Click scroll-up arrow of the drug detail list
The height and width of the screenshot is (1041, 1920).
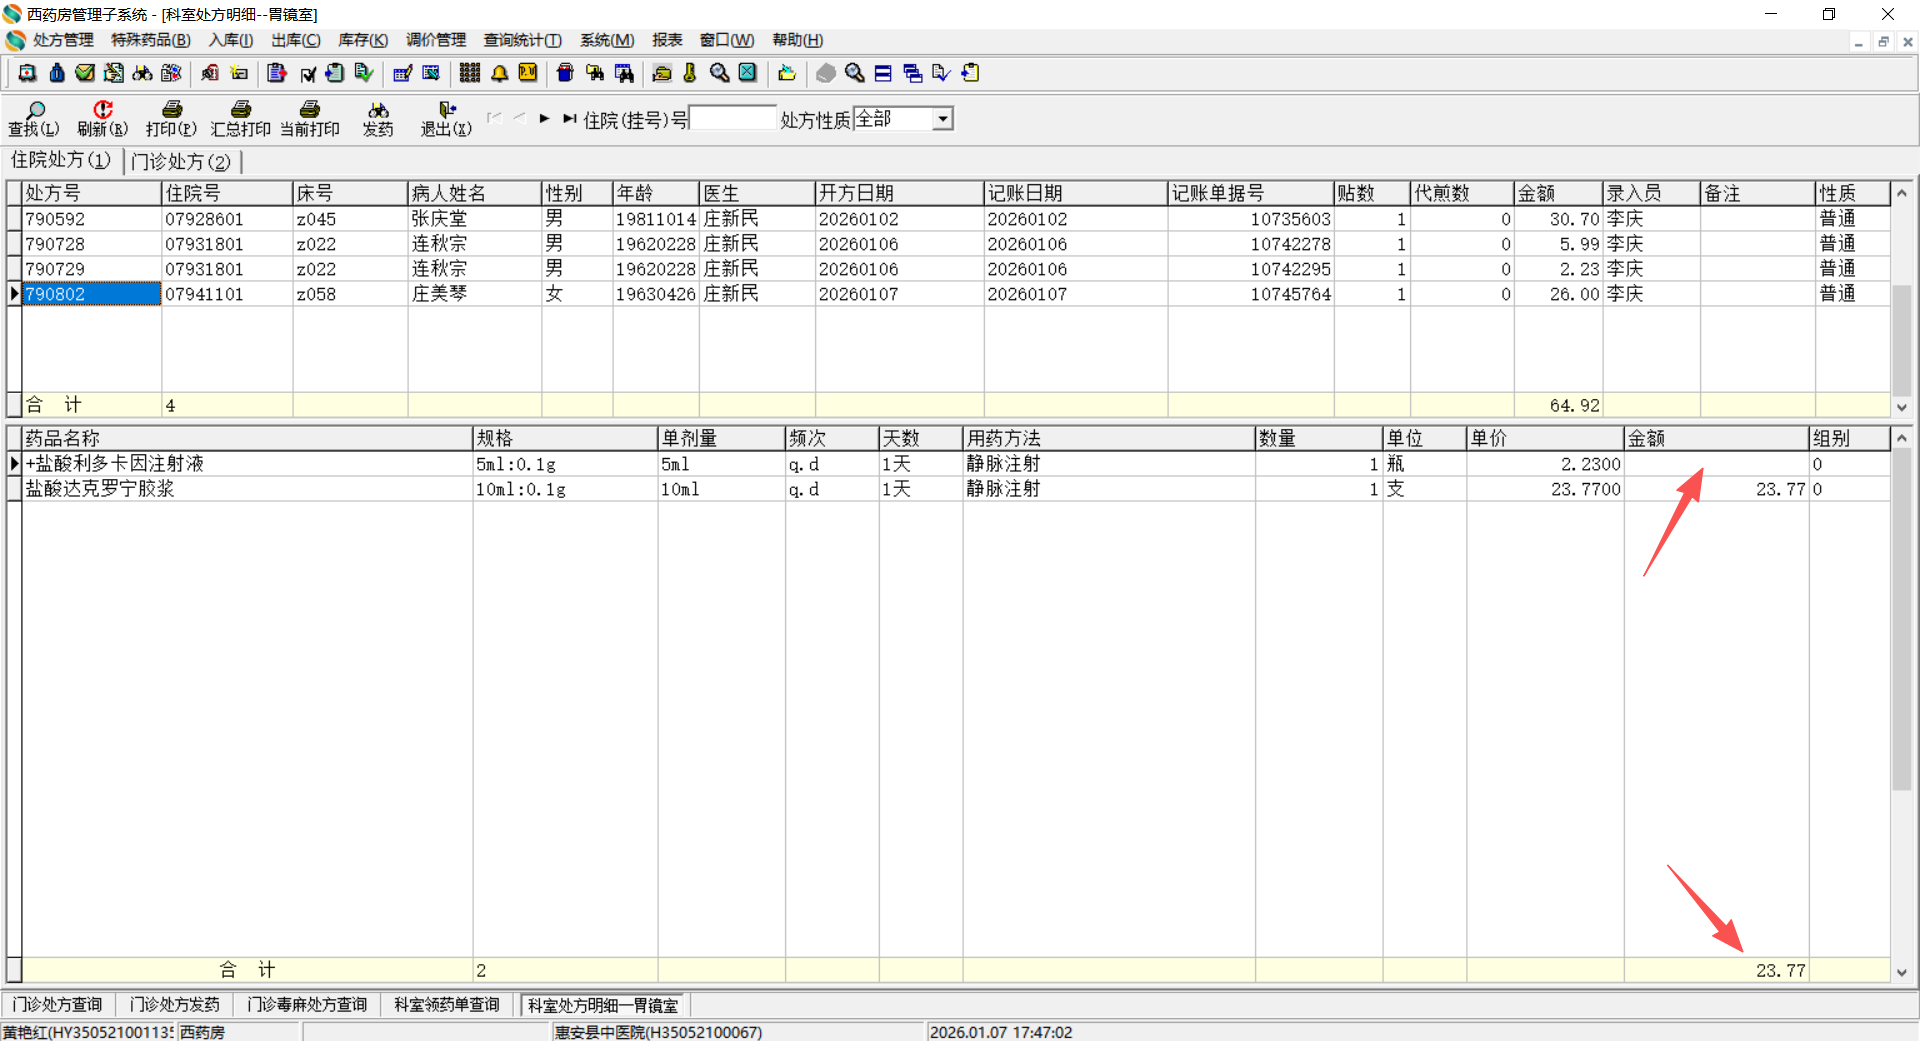1902,438
